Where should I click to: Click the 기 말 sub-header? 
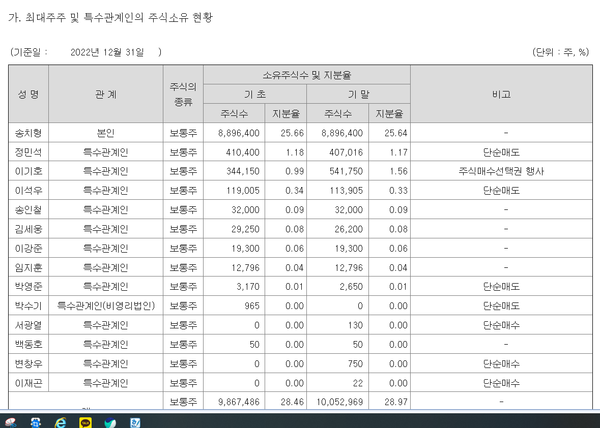(359, 94)
